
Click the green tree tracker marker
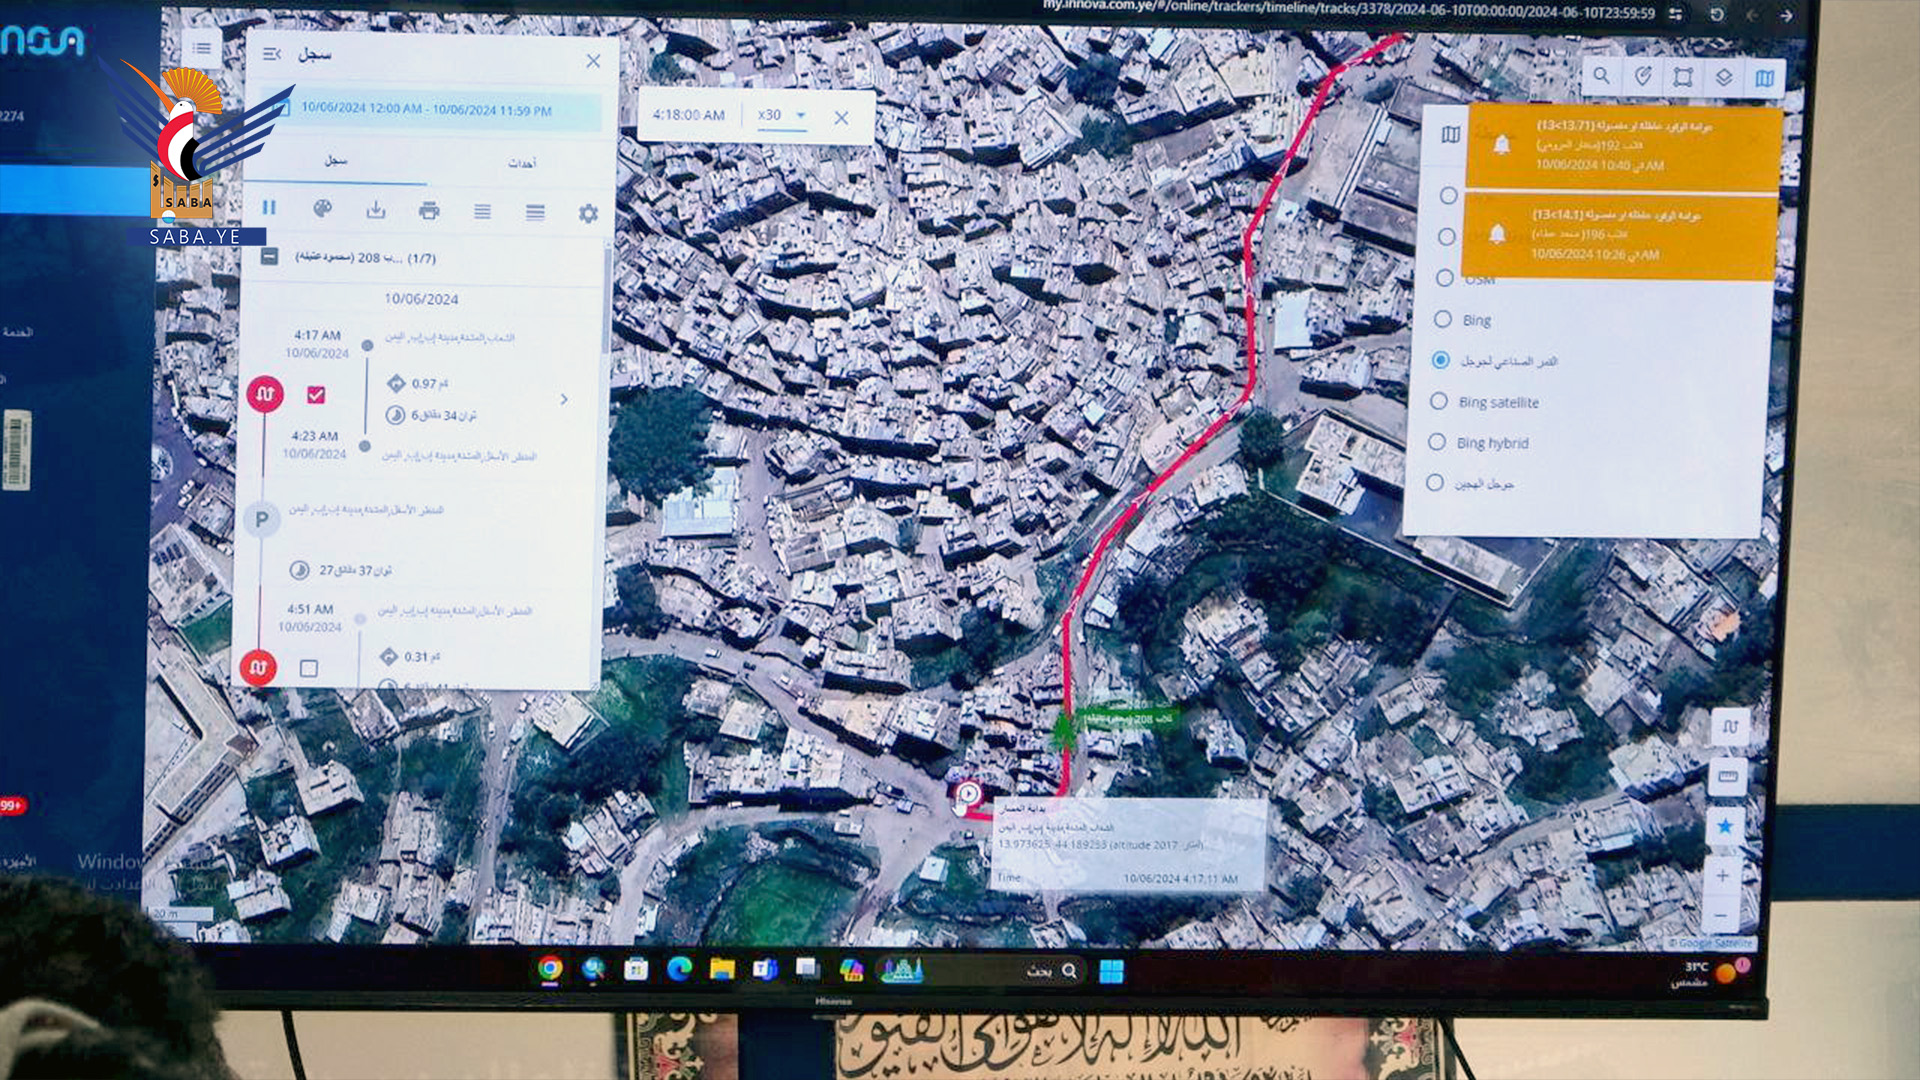pos(1063,731)
